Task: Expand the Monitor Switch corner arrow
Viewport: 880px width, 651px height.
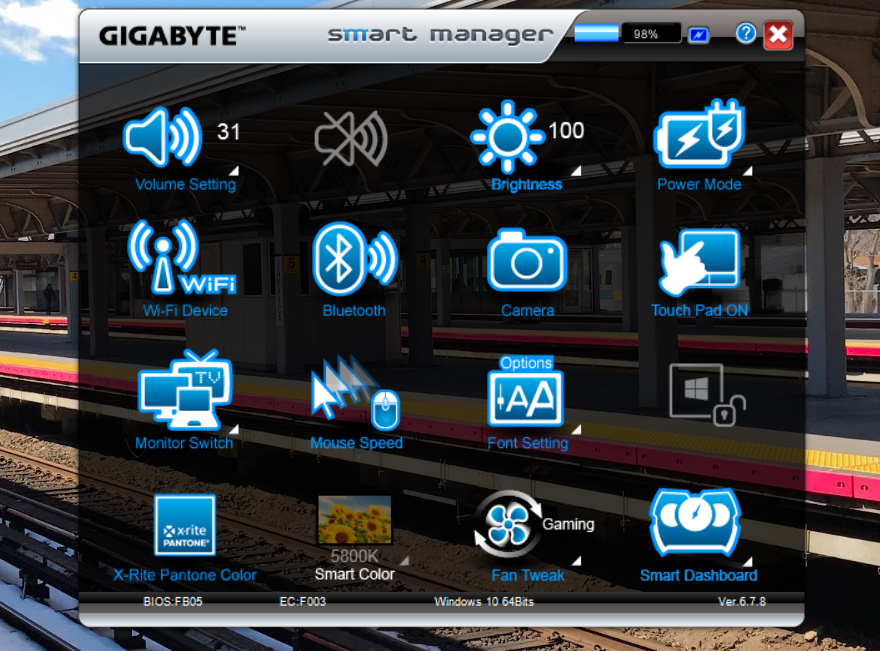Action: pyautogui.click(x=234, y=429)
